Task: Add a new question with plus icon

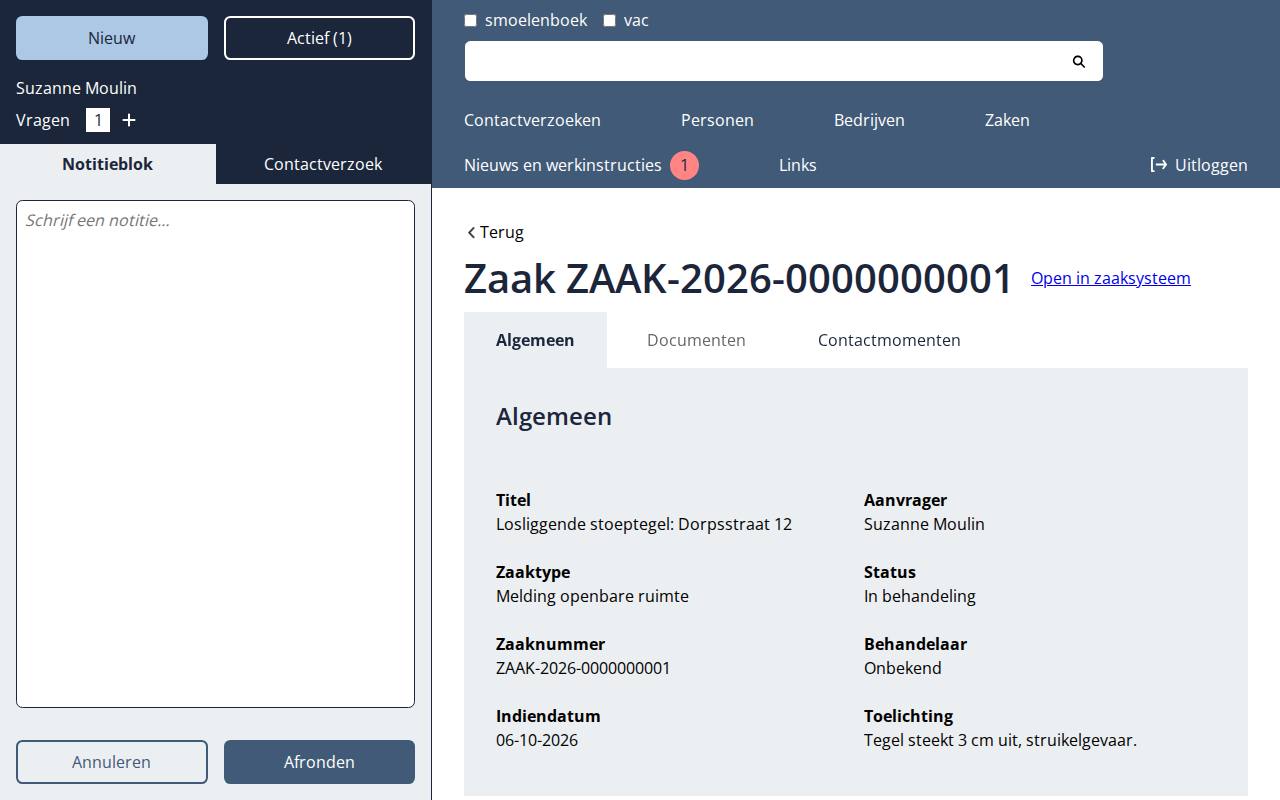Action: pyautogui.click(x=129, y=120)
